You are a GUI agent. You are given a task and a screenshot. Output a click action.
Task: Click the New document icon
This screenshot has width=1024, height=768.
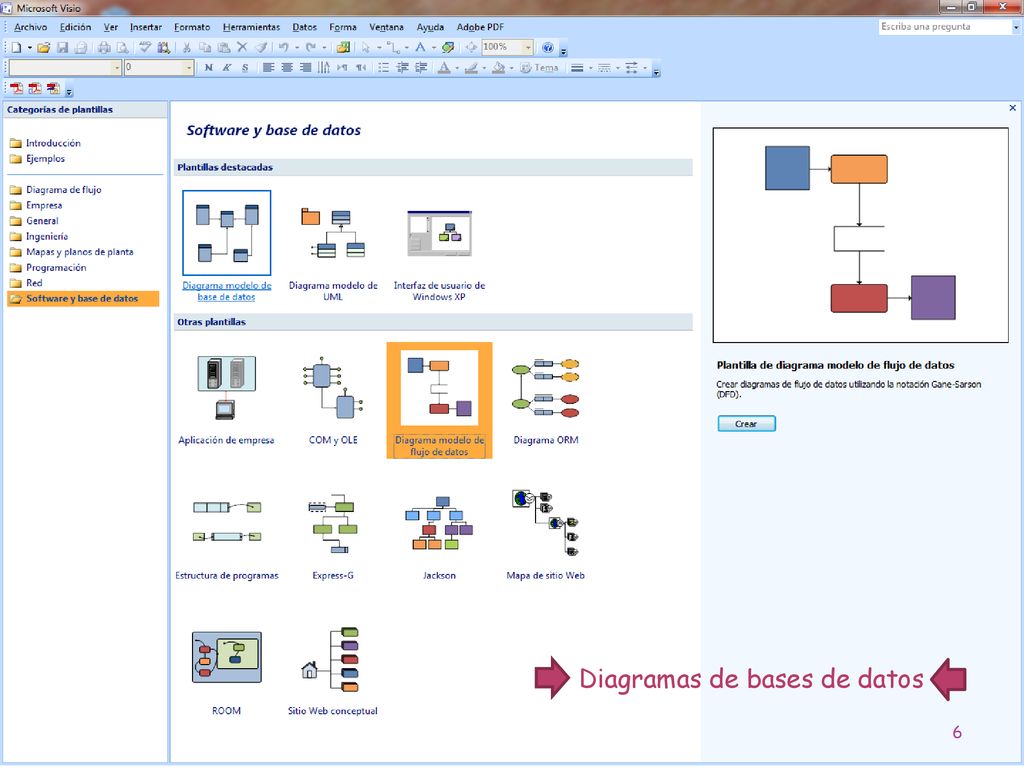[x=16, y=47]
